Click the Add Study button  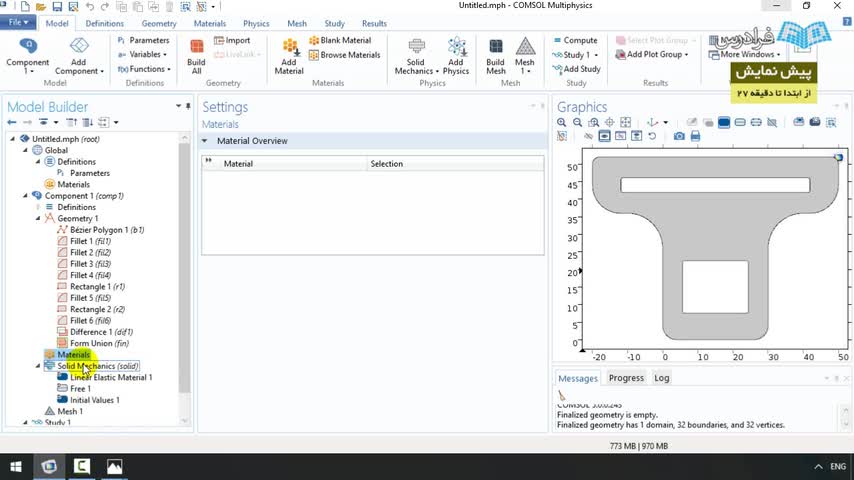pyautogui.click(x=576, y=69)
